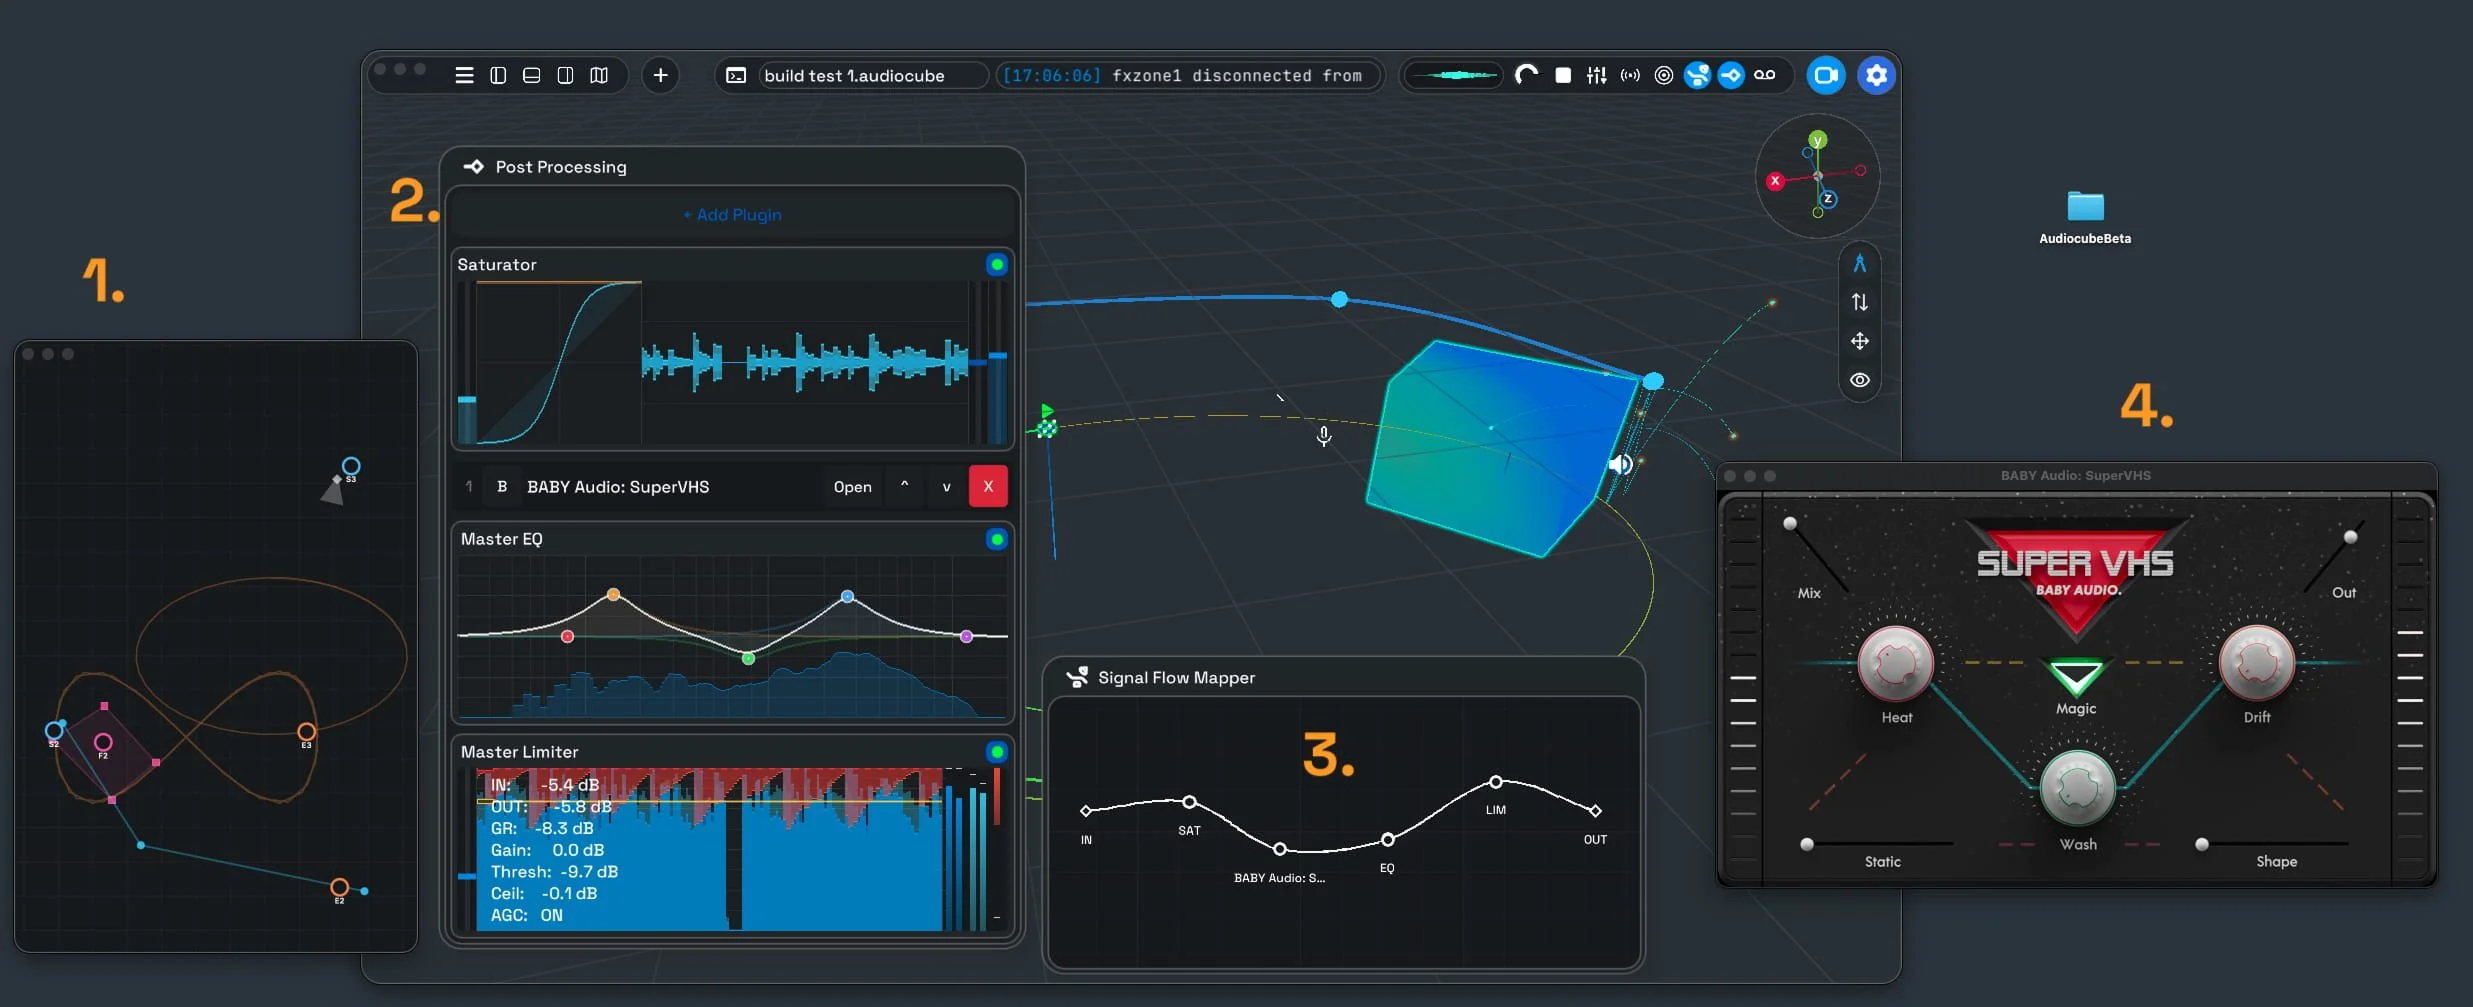Click the Drift knob in SuperVHS
The height and width of the screenshot is (1007, 2473).
[x=2257, y=664]
